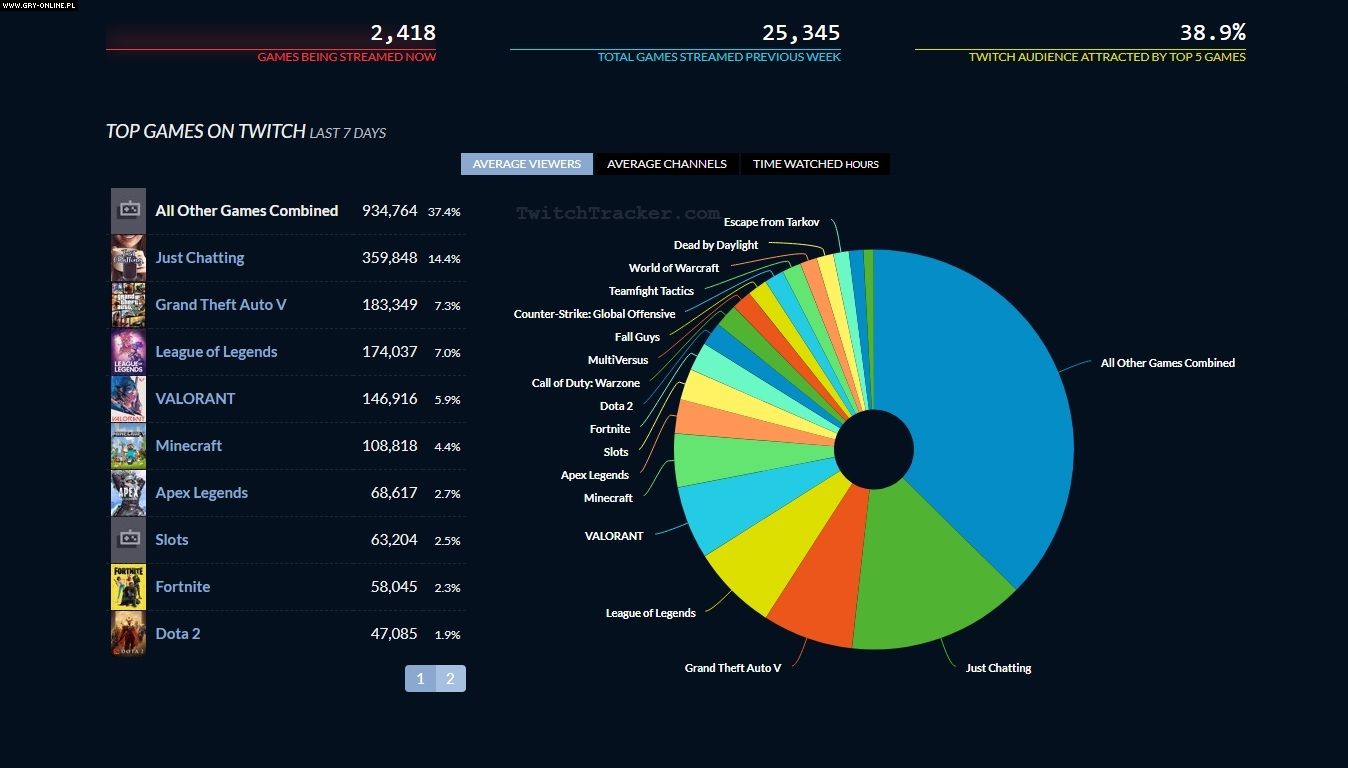1348x768 pixels.
Task: Select the Time Watched Hours tab
Action: click(815, 164)
